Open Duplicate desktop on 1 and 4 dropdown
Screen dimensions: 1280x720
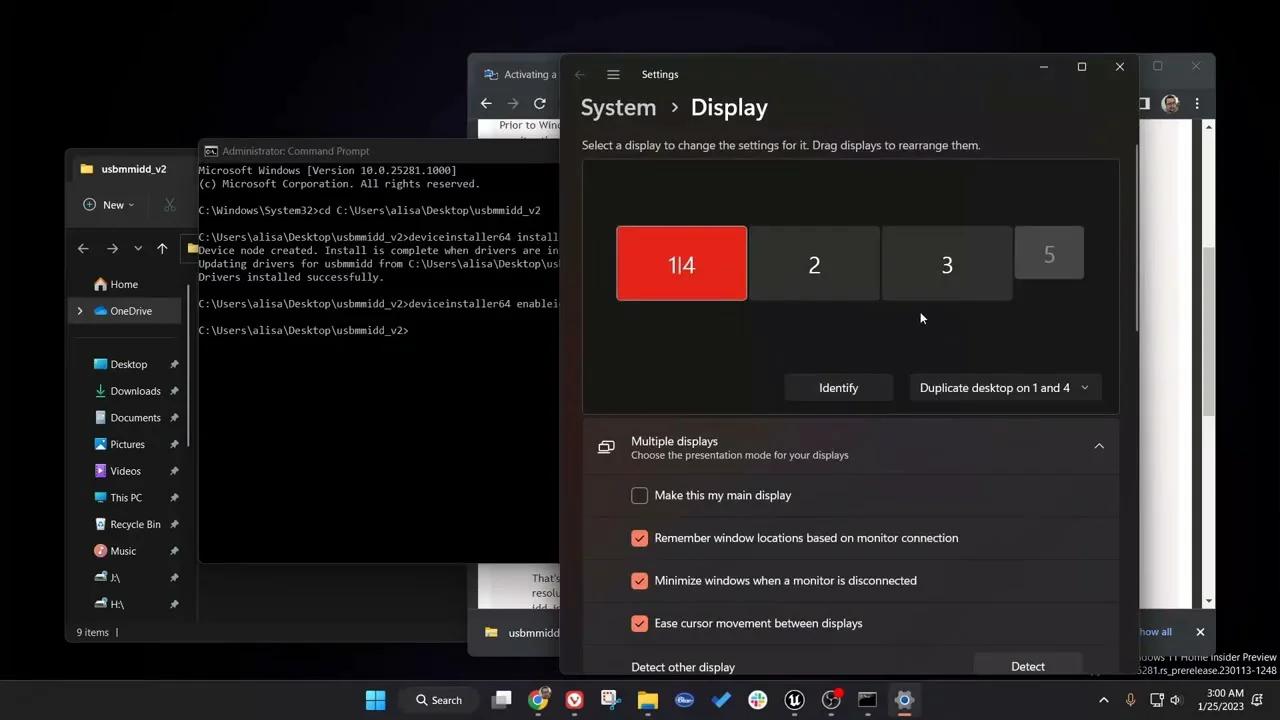[1004, 388]
